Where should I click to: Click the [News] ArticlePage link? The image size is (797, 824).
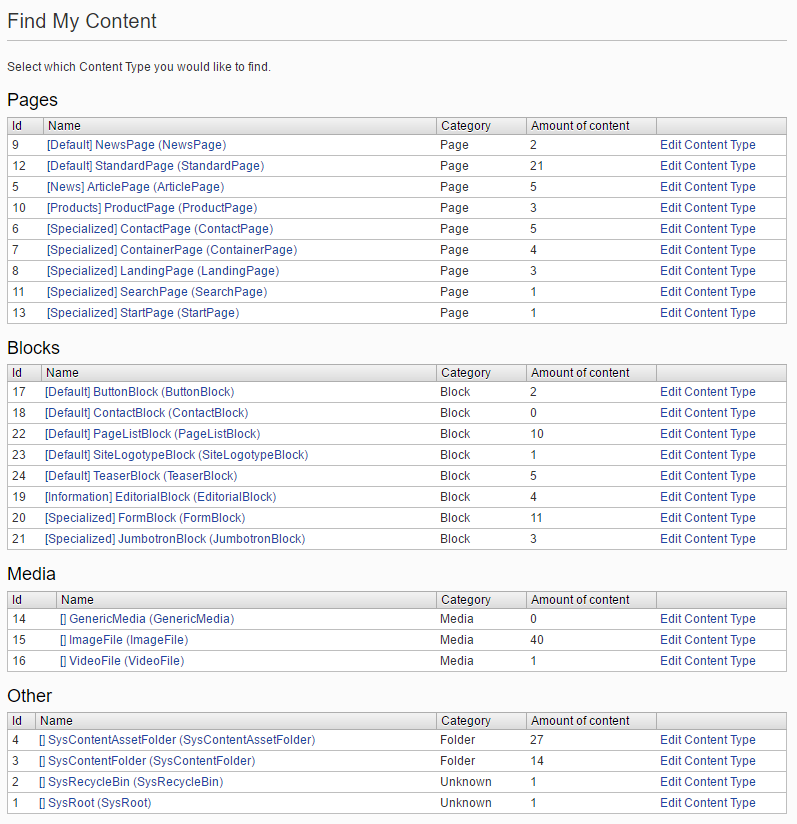coord(135,187)
